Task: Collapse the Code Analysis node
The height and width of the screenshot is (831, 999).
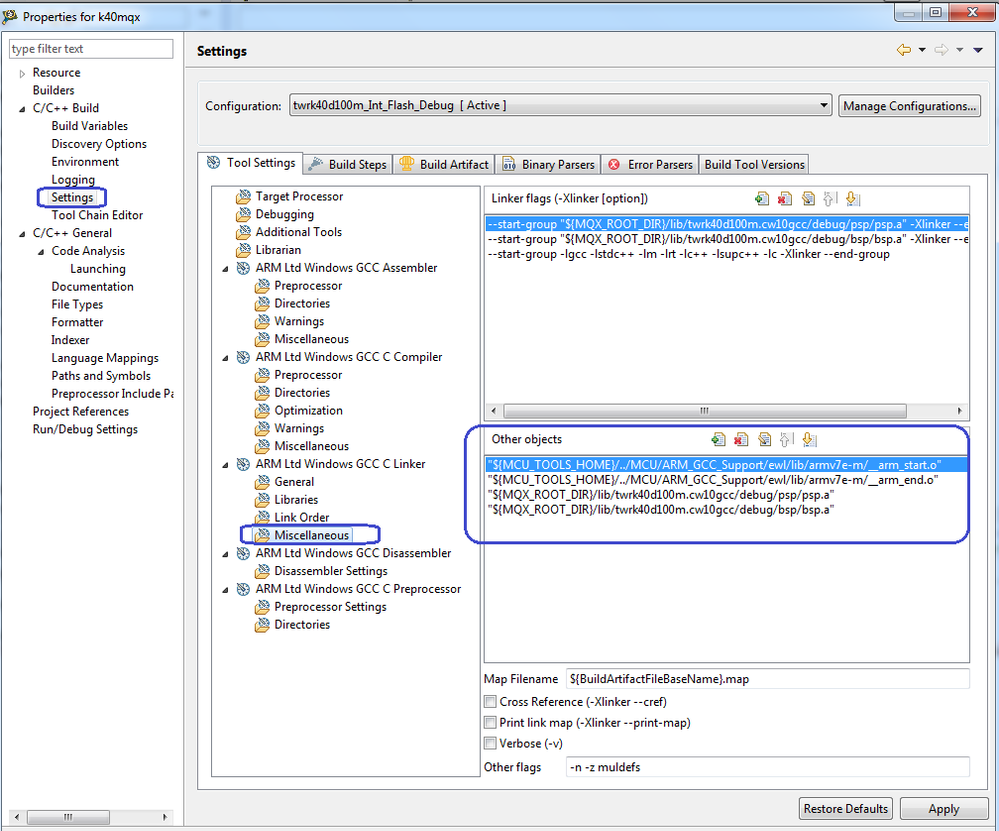Action: point(41,252)
